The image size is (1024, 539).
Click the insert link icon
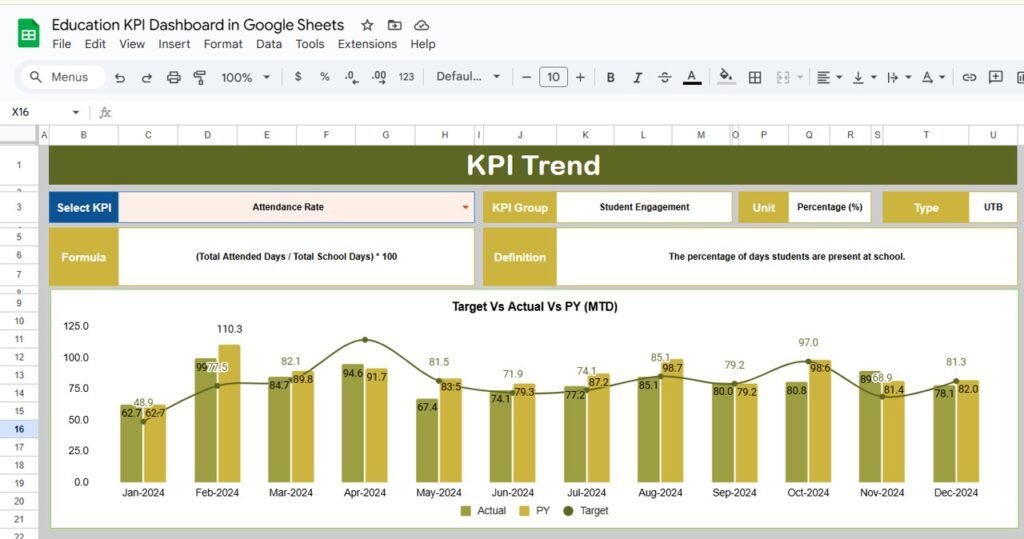969,77
